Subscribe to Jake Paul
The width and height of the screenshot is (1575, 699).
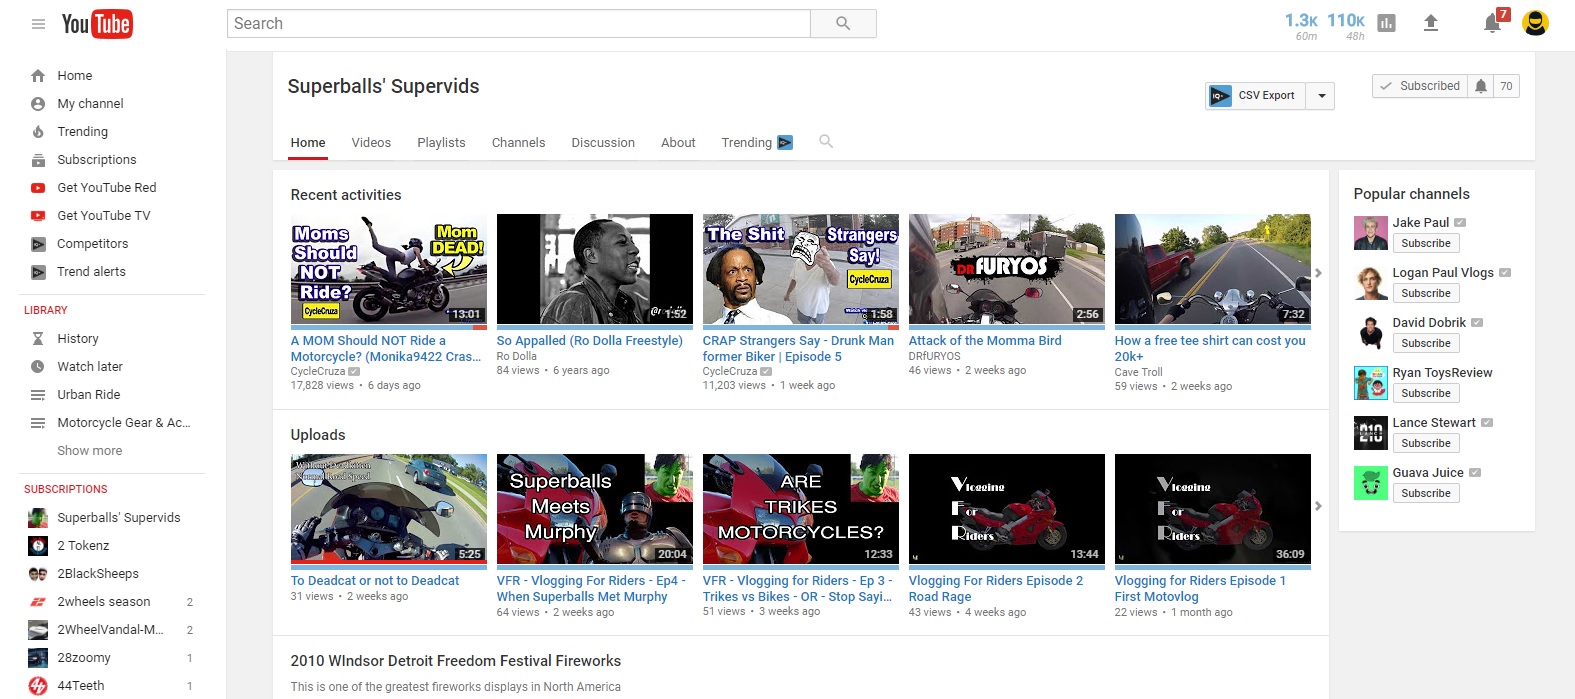(1426, 243)
